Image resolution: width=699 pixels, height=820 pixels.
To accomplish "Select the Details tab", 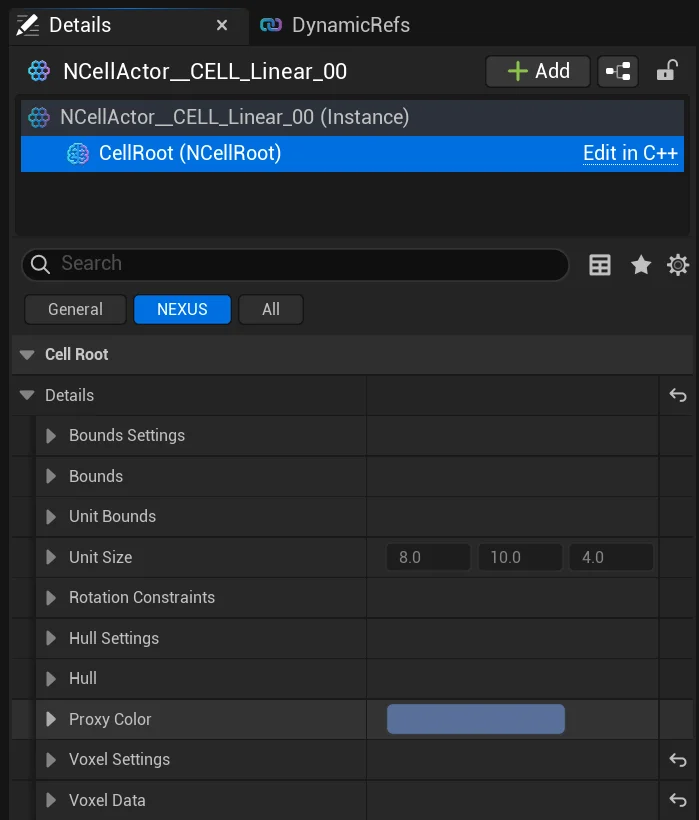I will [128, 26].
